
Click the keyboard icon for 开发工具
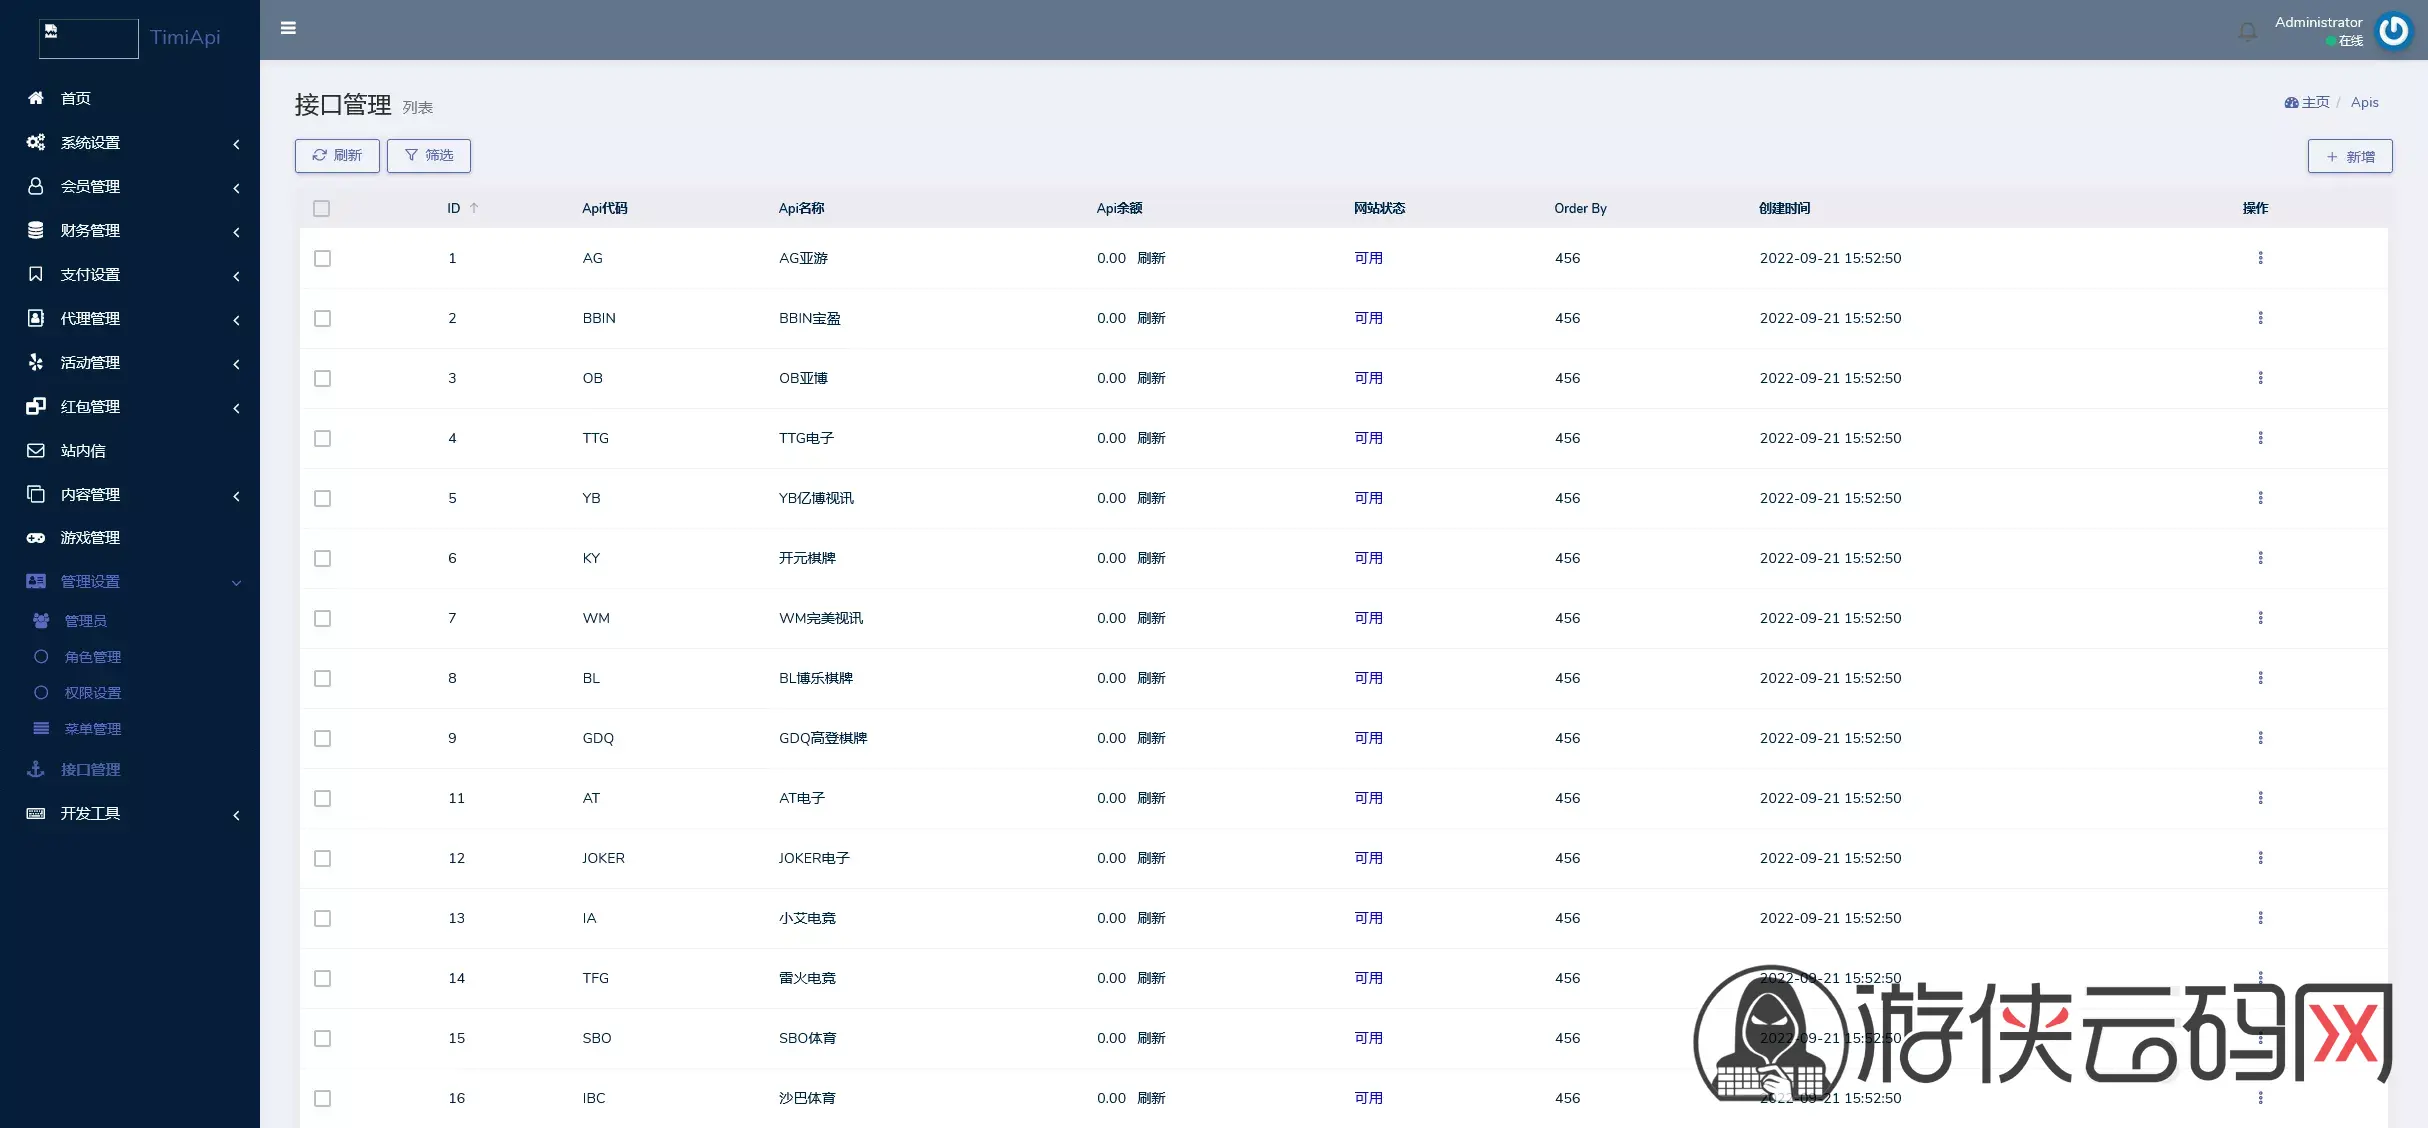[x=36, y=813]
